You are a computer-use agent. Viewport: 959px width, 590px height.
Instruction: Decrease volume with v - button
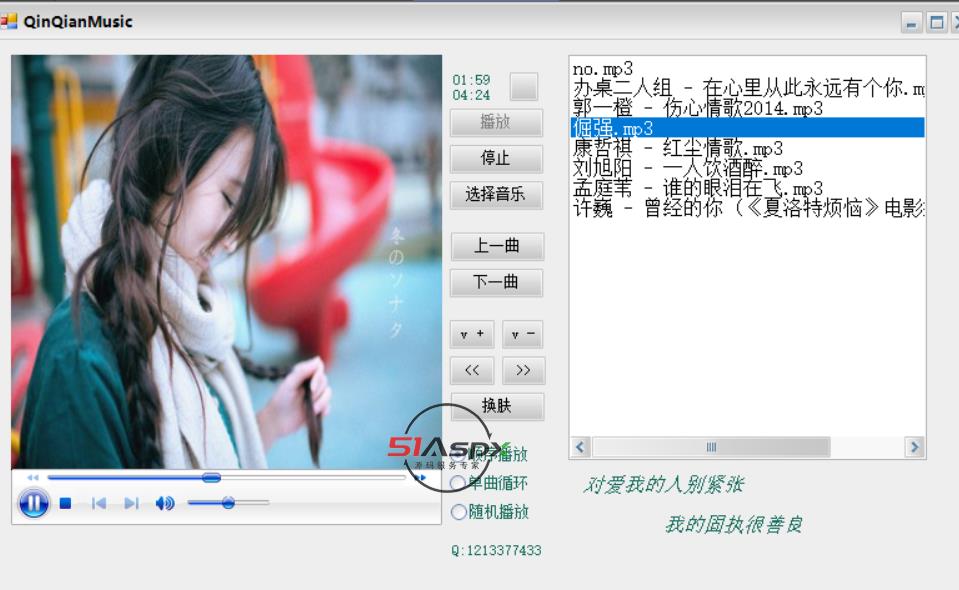523,334
